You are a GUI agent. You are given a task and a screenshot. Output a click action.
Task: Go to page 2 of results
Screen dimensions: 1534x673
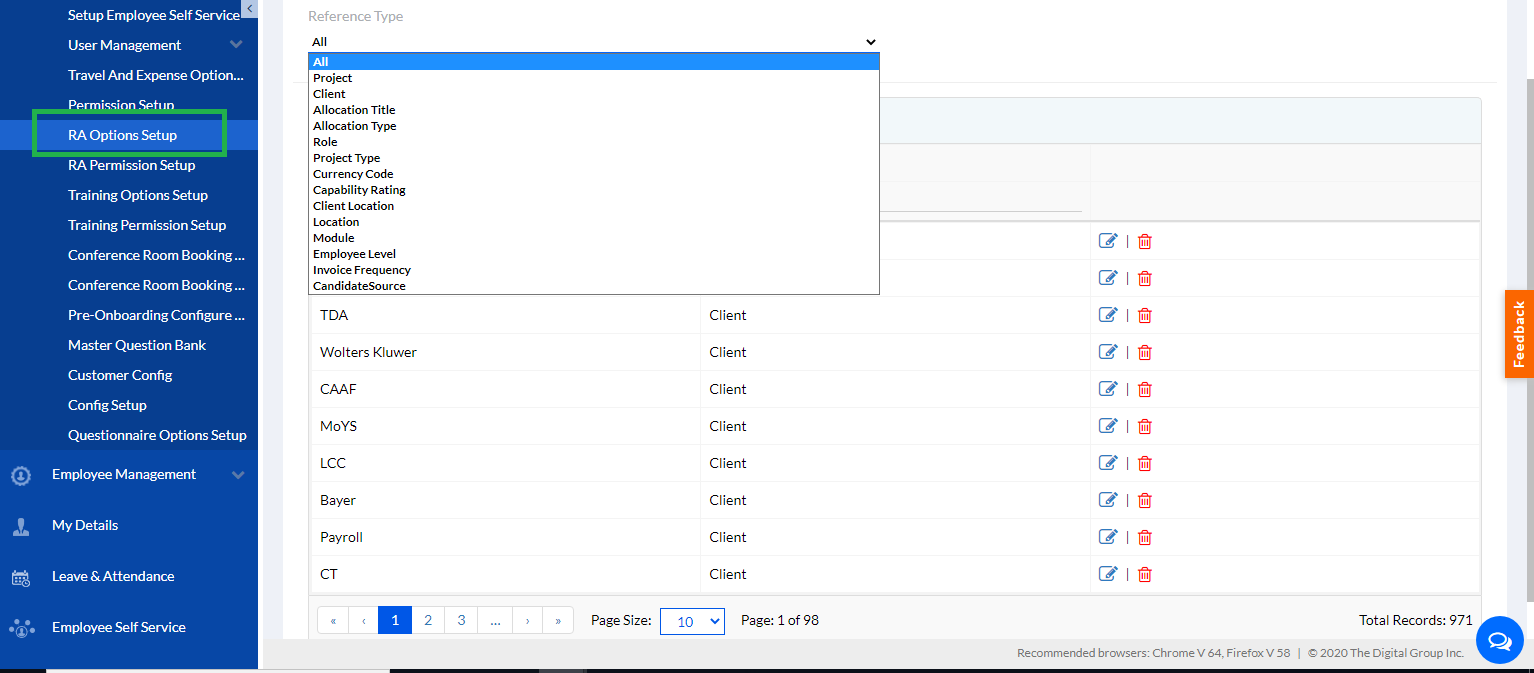(x=428, y=620)
